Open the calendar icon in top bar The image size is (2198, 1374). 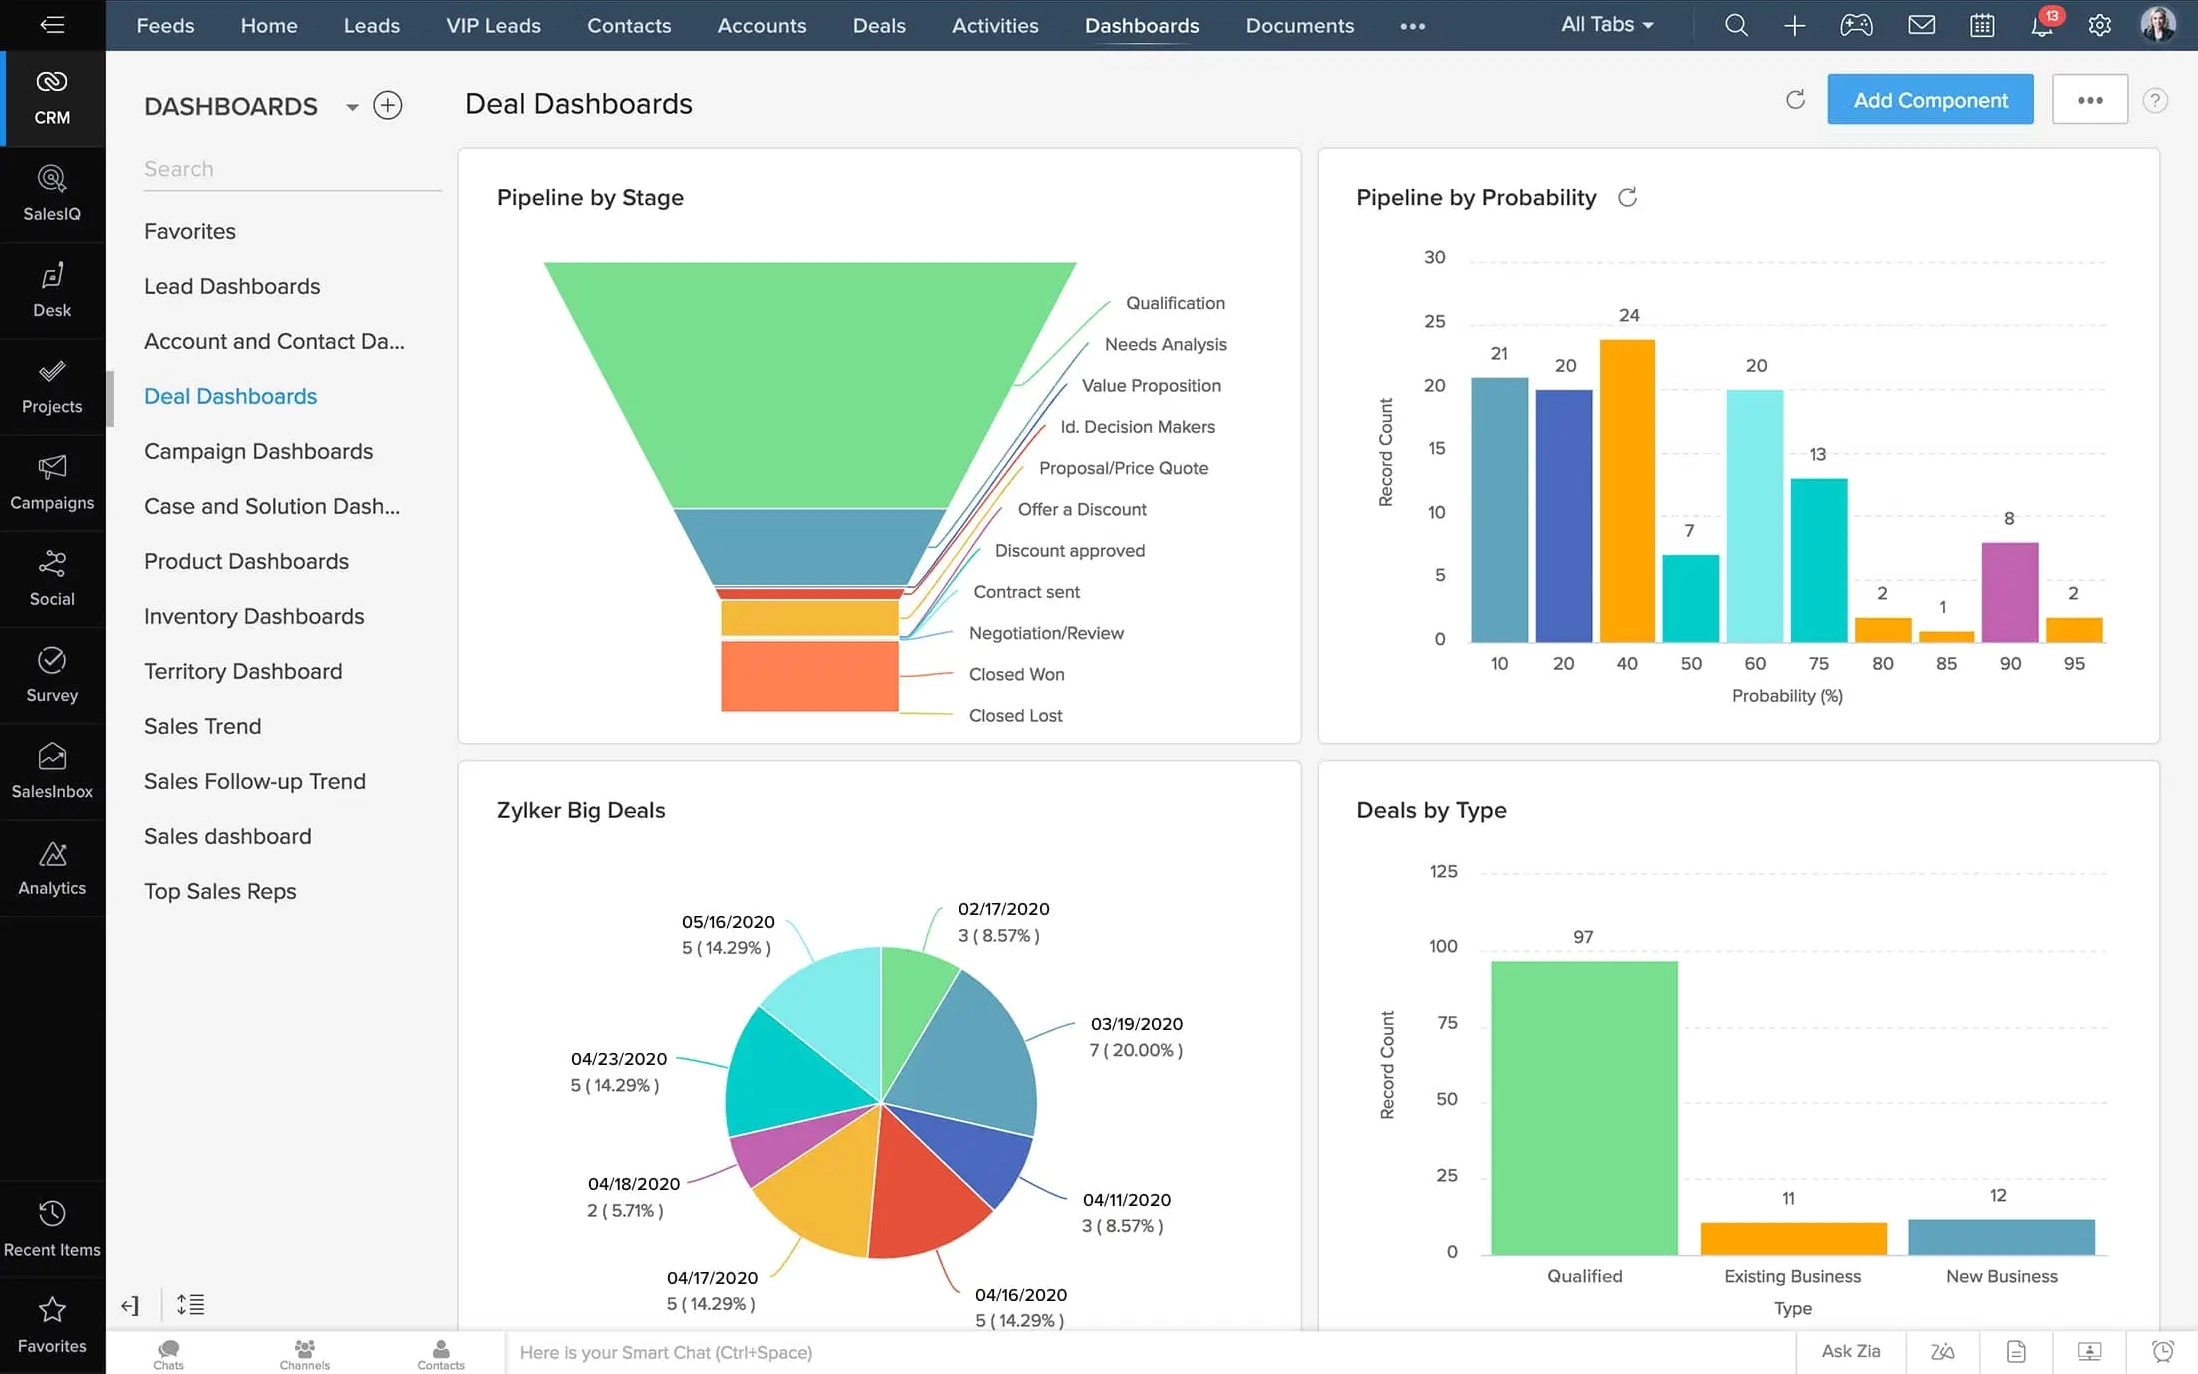tap(1983, 25)
